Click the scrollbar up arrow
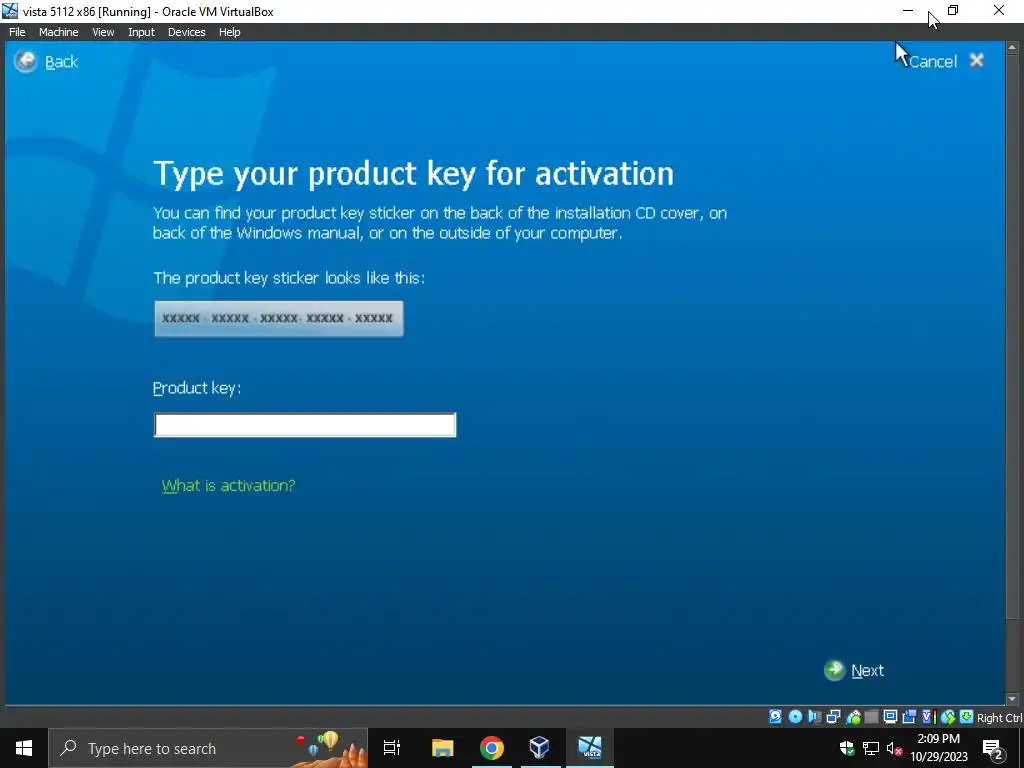 [x=1012, y=48]
